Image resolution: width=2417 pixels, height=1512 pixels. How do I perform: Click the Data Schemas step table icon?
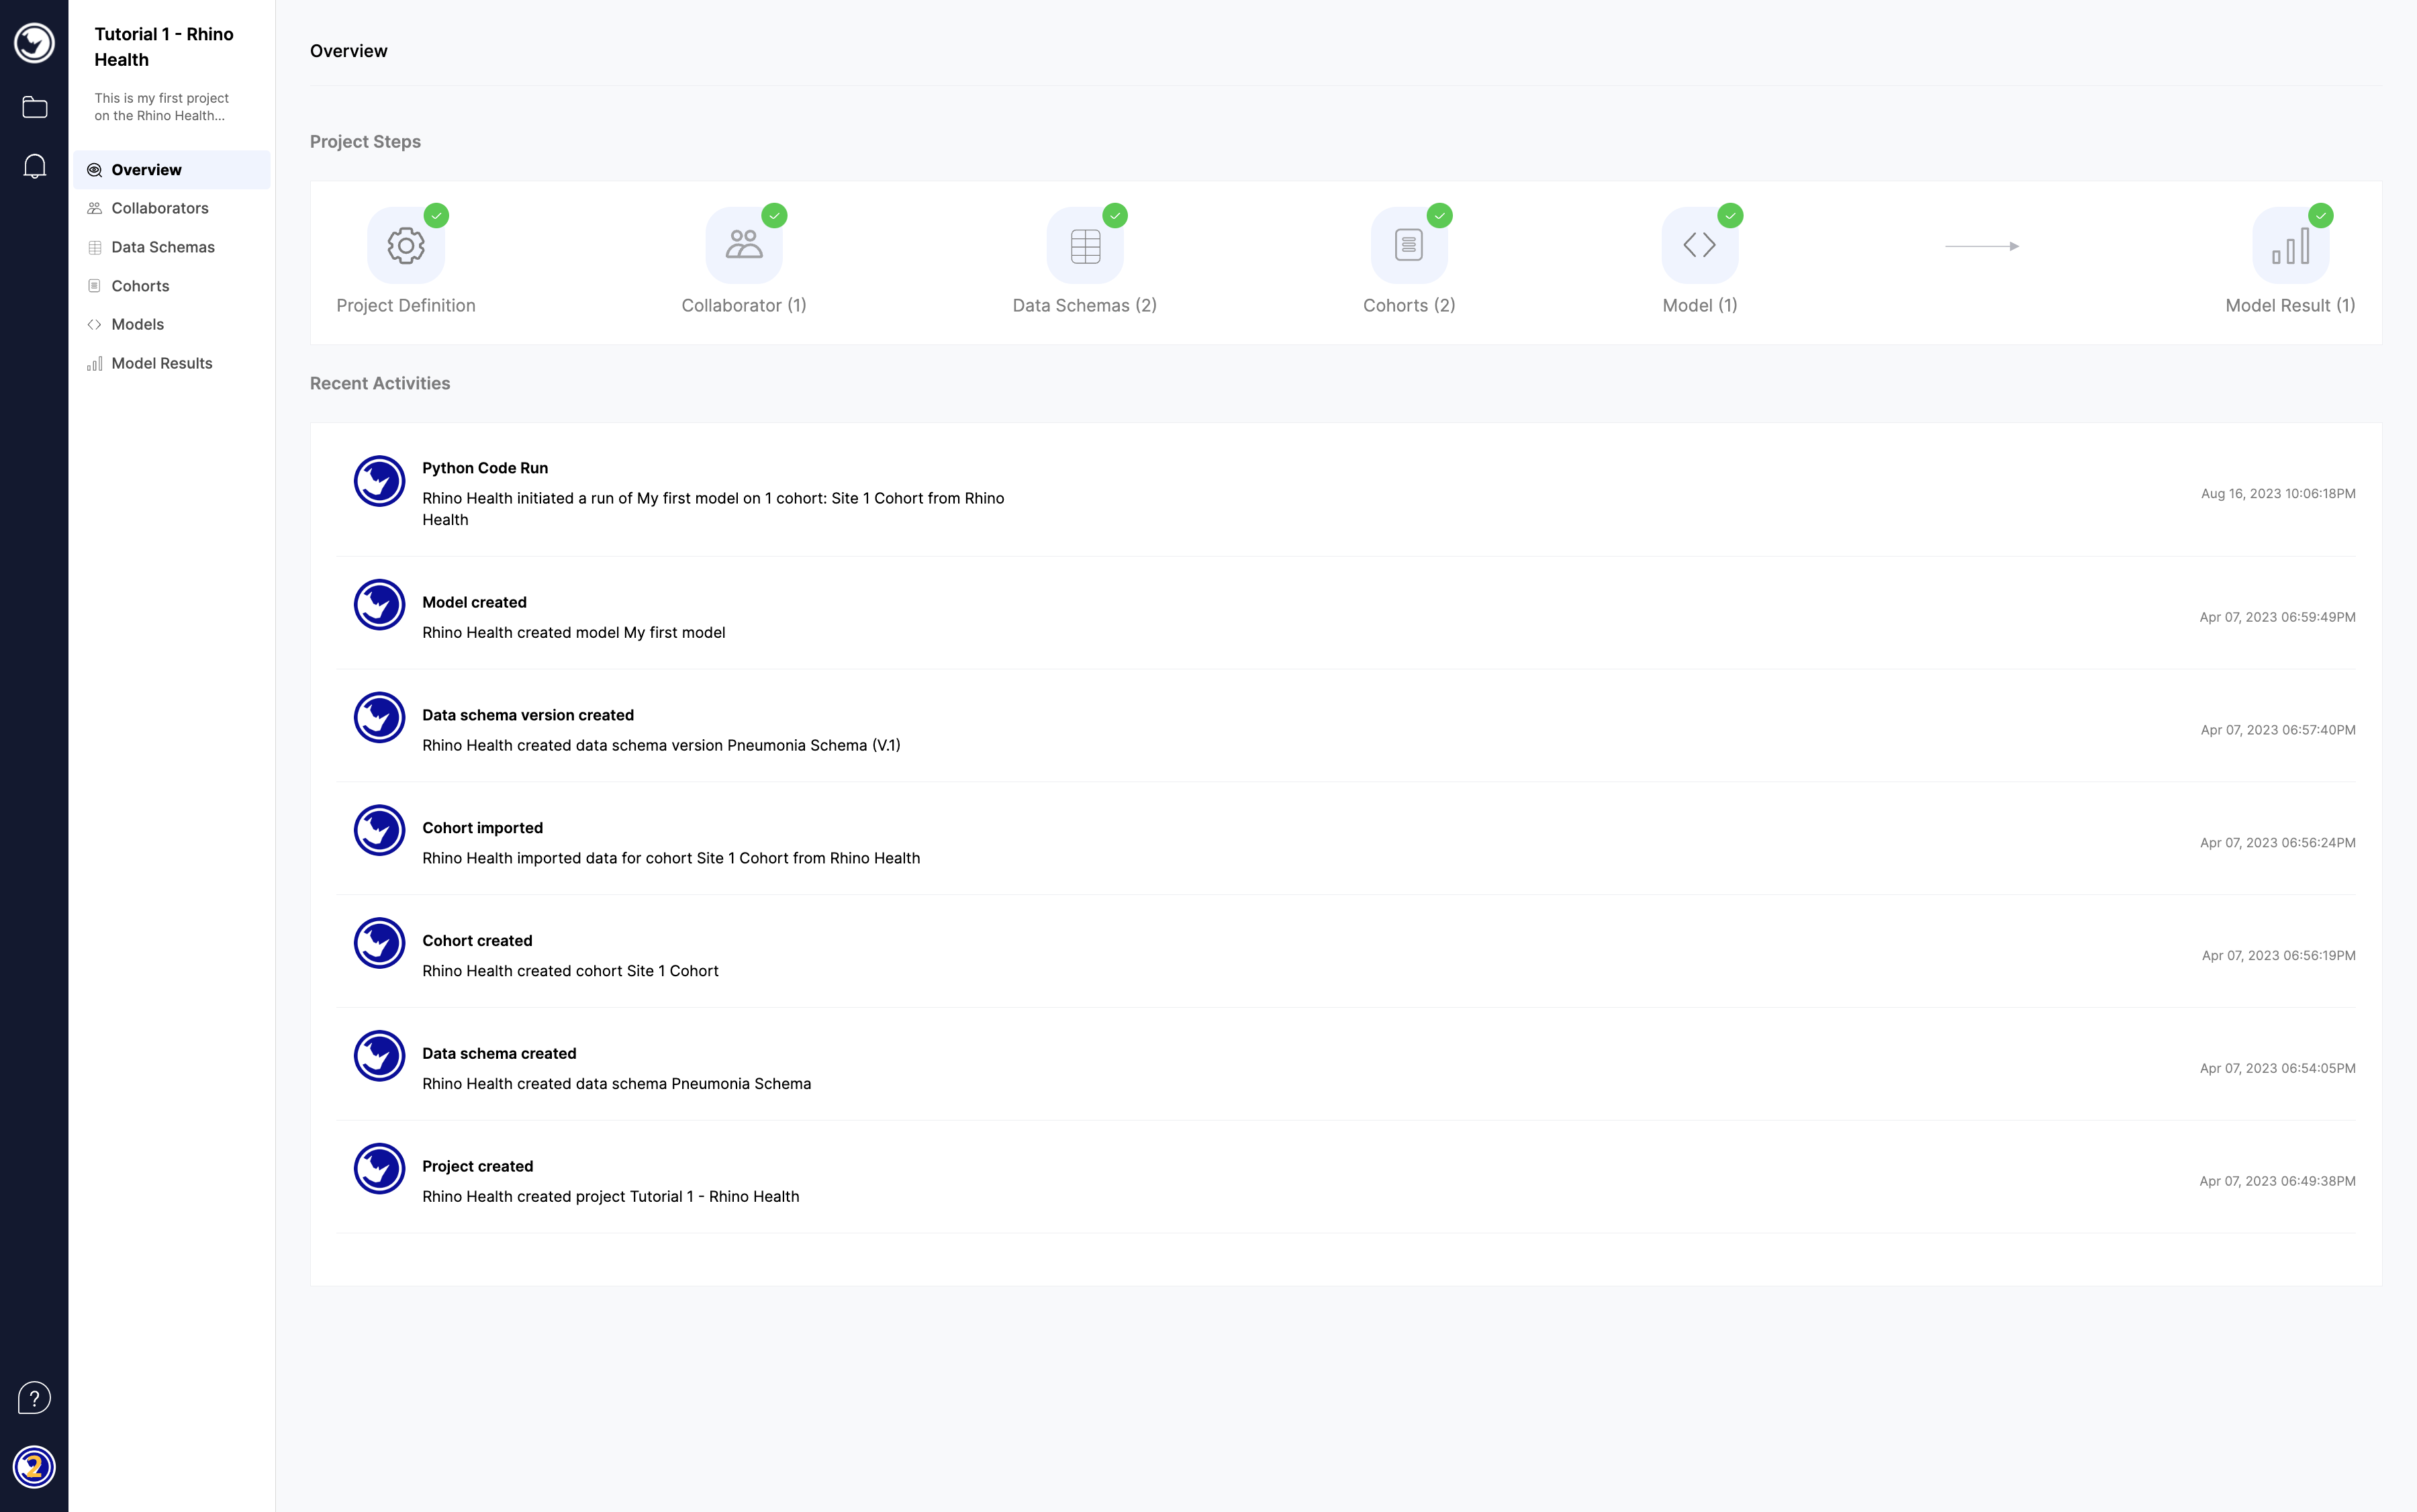[x=1085, y=245]
